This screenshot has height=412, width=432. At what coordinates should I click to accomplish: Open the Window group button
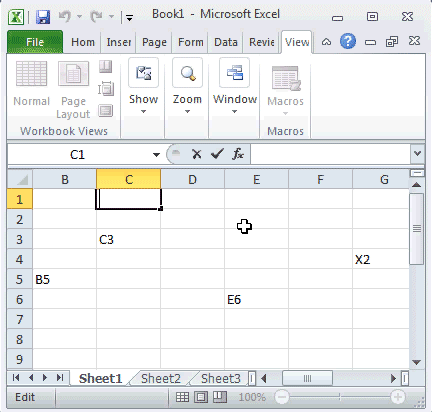click(x=235, y=86)
